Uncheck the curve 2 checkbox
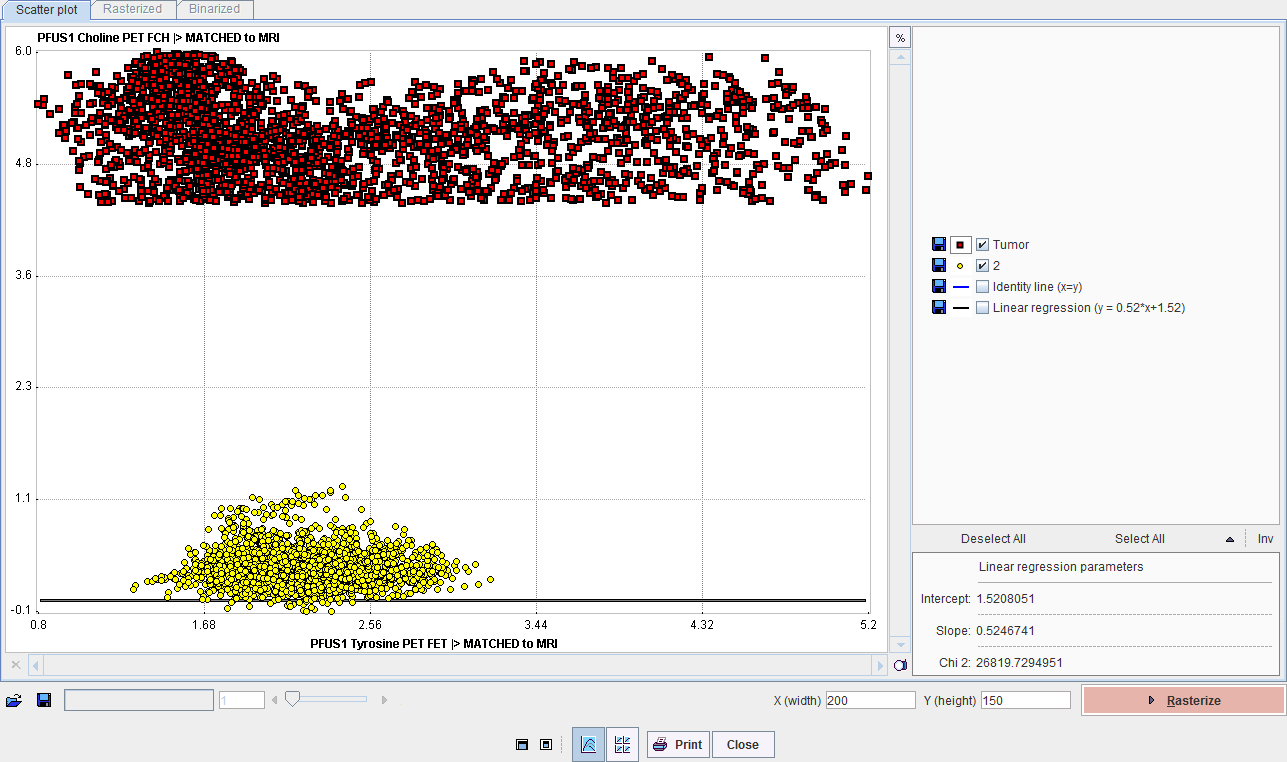Screen dimensions: 1287x762 click(x=982, y=265)
